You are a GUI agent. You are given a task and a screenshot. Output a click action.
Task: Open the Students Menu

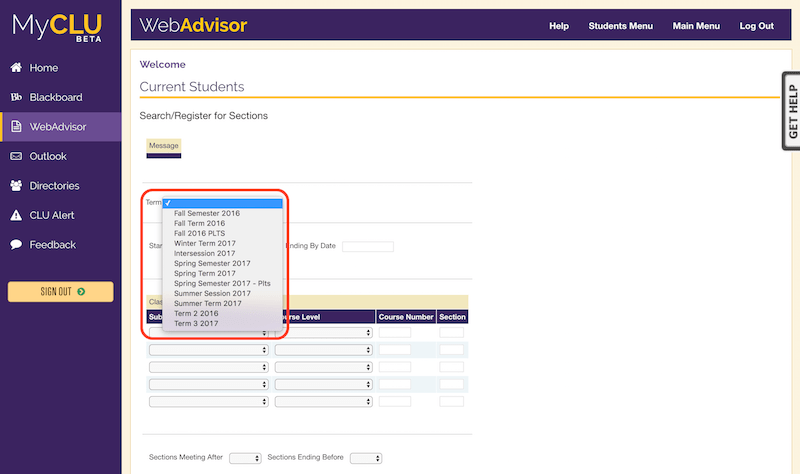click(620, 26)
